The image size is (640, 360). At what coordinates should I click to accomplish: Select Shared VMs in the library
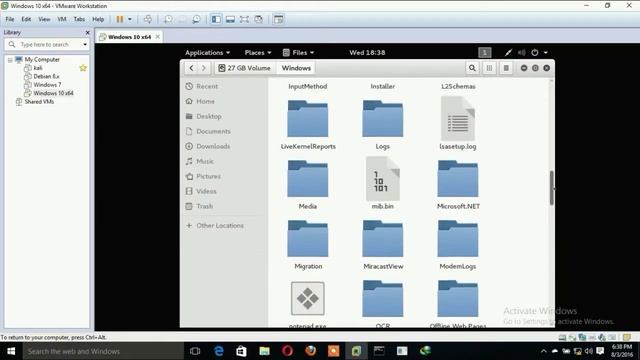(x=39, y=102)
